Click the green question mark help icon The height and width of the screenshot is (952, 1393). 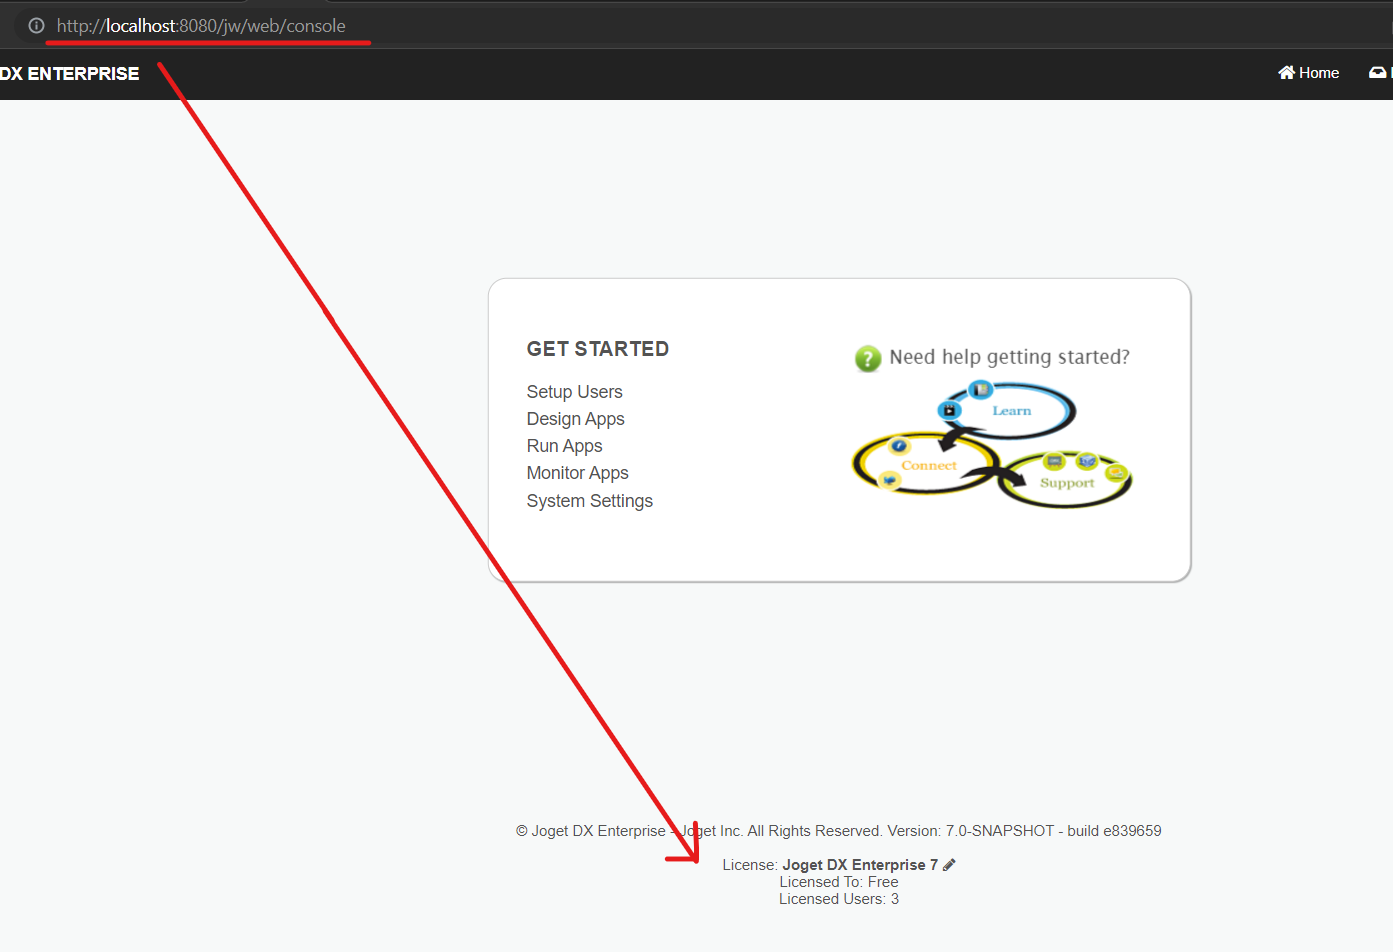pos(868,358)
